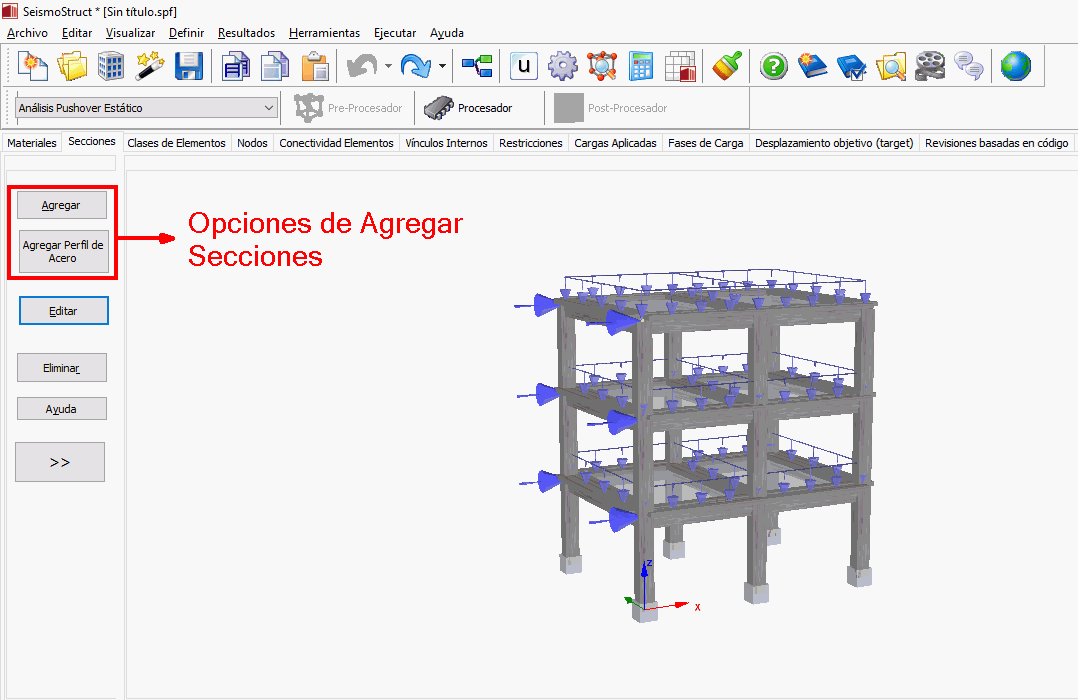Click the table grid export icon
This screenshot has height=700, width=1078.
click(x=680, y=67)
